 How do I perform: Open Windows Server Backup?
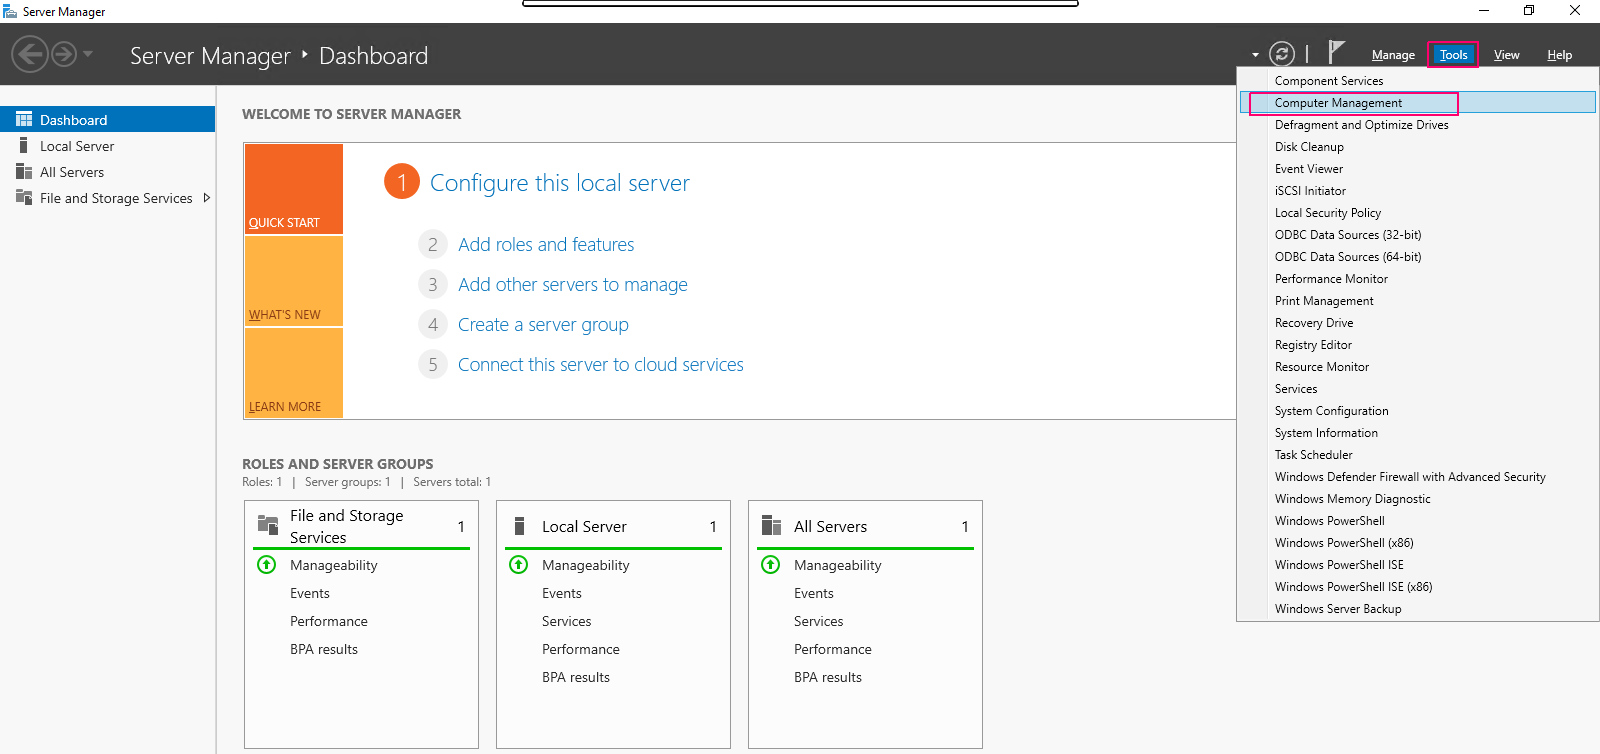(x=1417, y=609)
